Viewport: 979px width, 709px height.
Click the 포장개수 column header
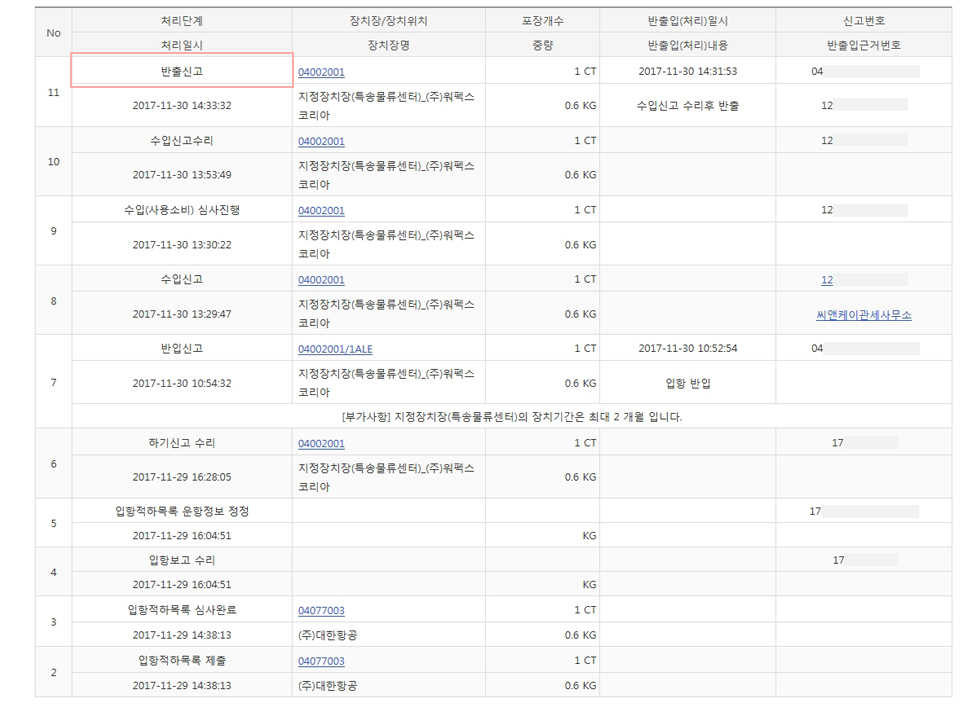click(x=542, y=20)
